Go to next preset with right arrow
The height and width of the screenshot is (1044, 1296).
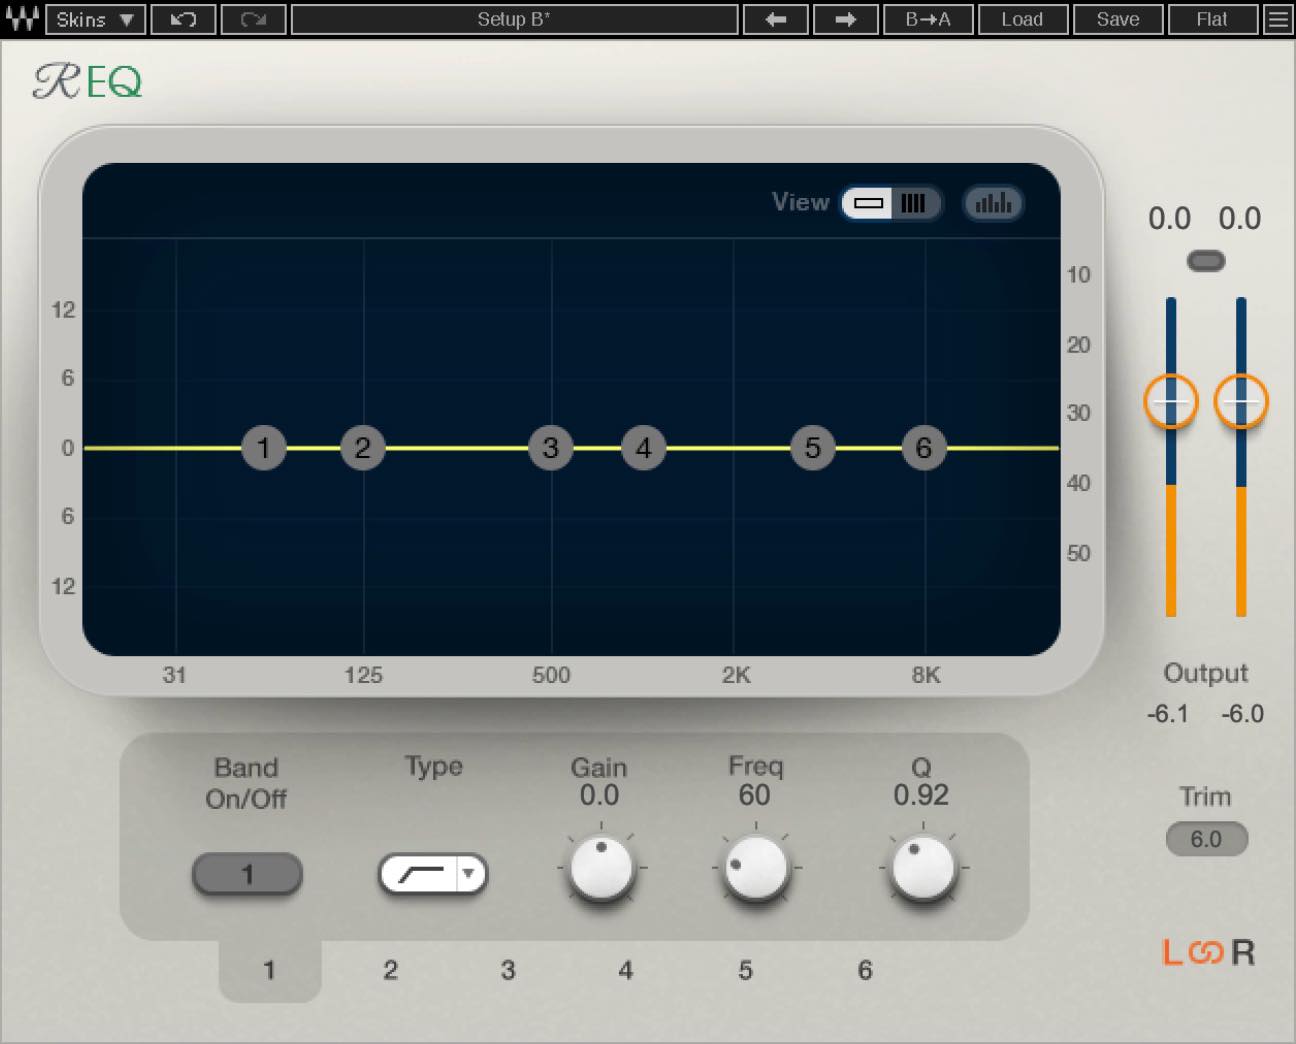tap(845, 19)
